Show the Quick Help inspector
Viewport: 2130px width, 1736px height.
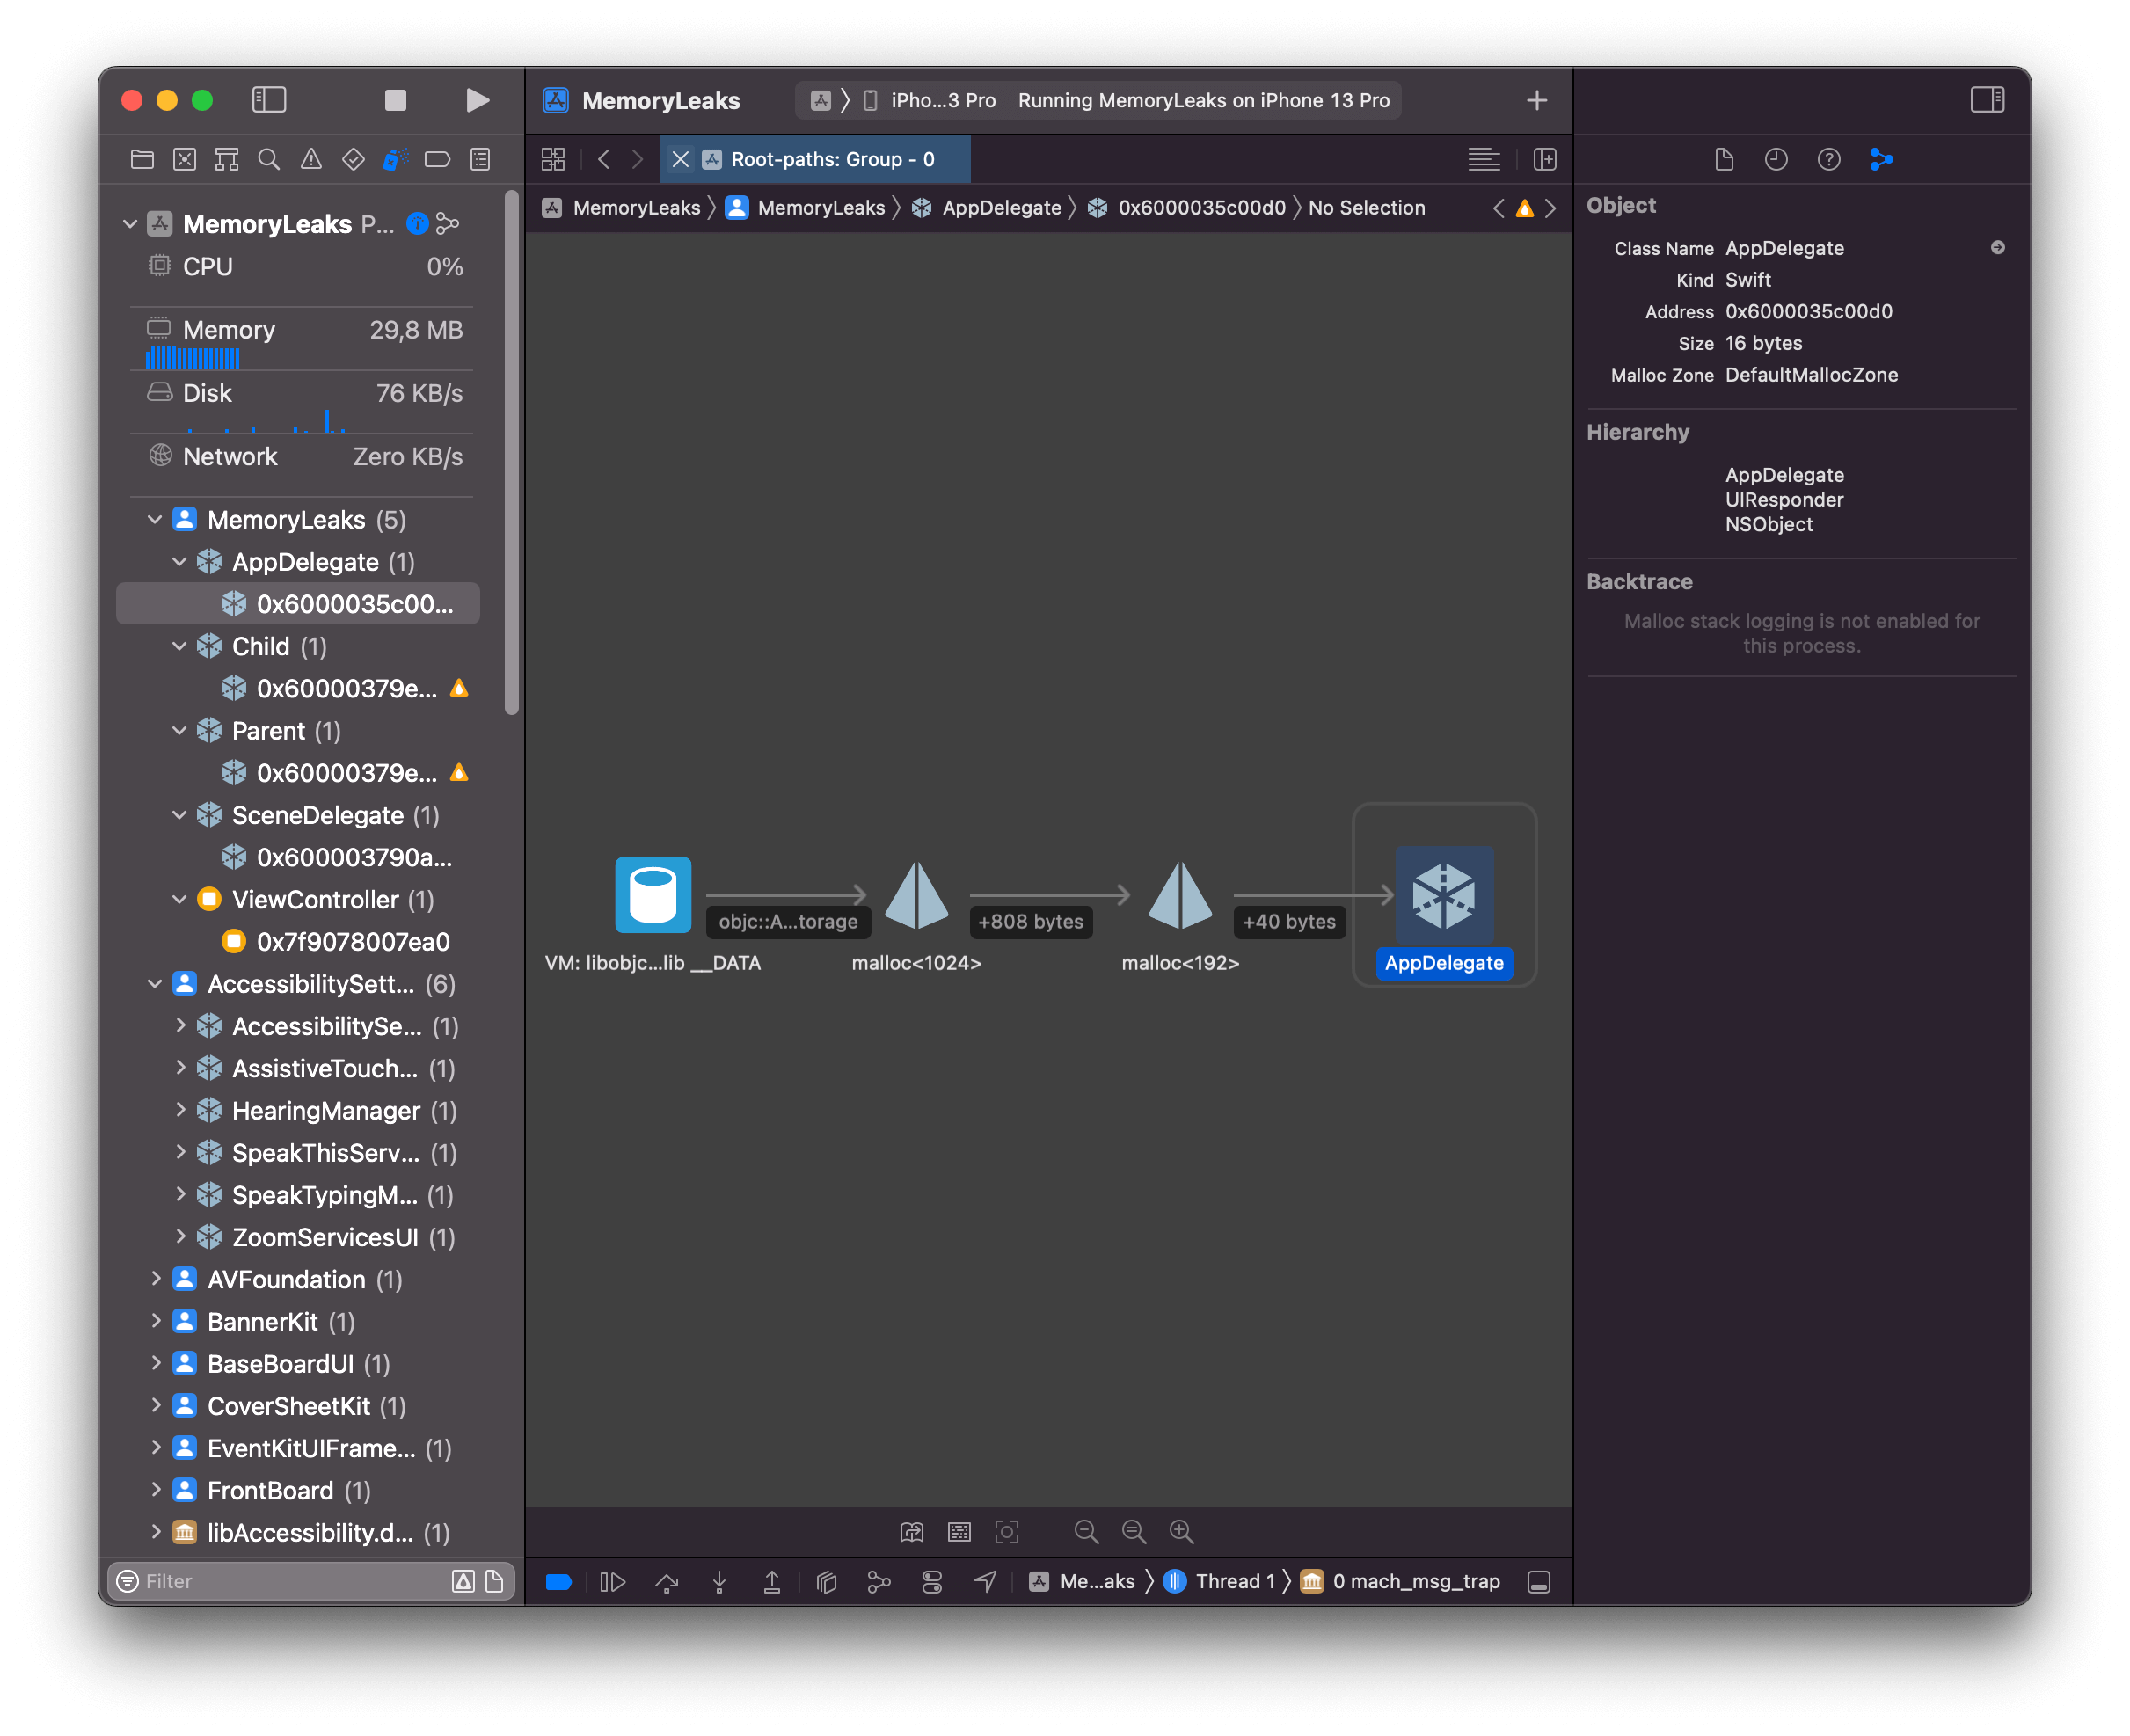[x=1828, y=160]
